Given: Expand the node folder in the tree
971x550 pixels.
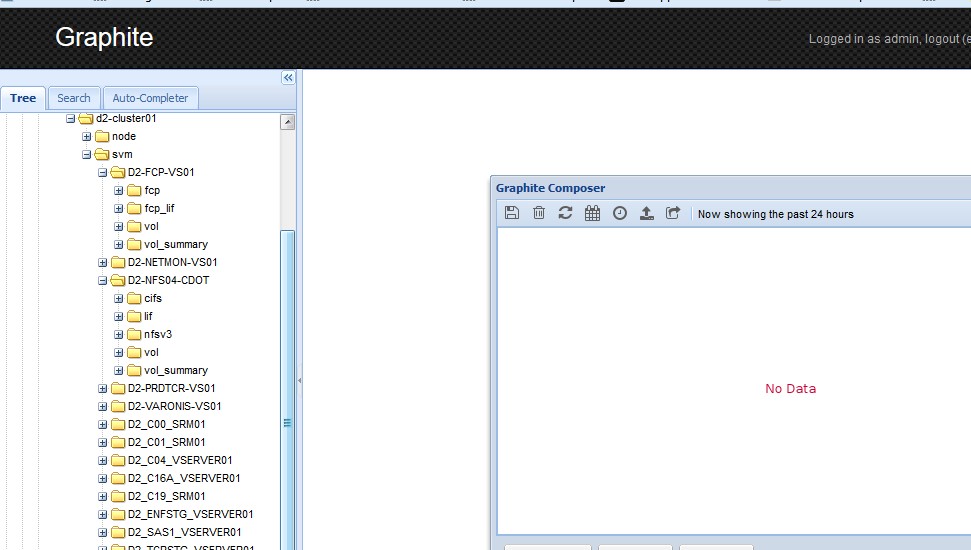Looking at the screenshot, I should (x=87, y=136).
